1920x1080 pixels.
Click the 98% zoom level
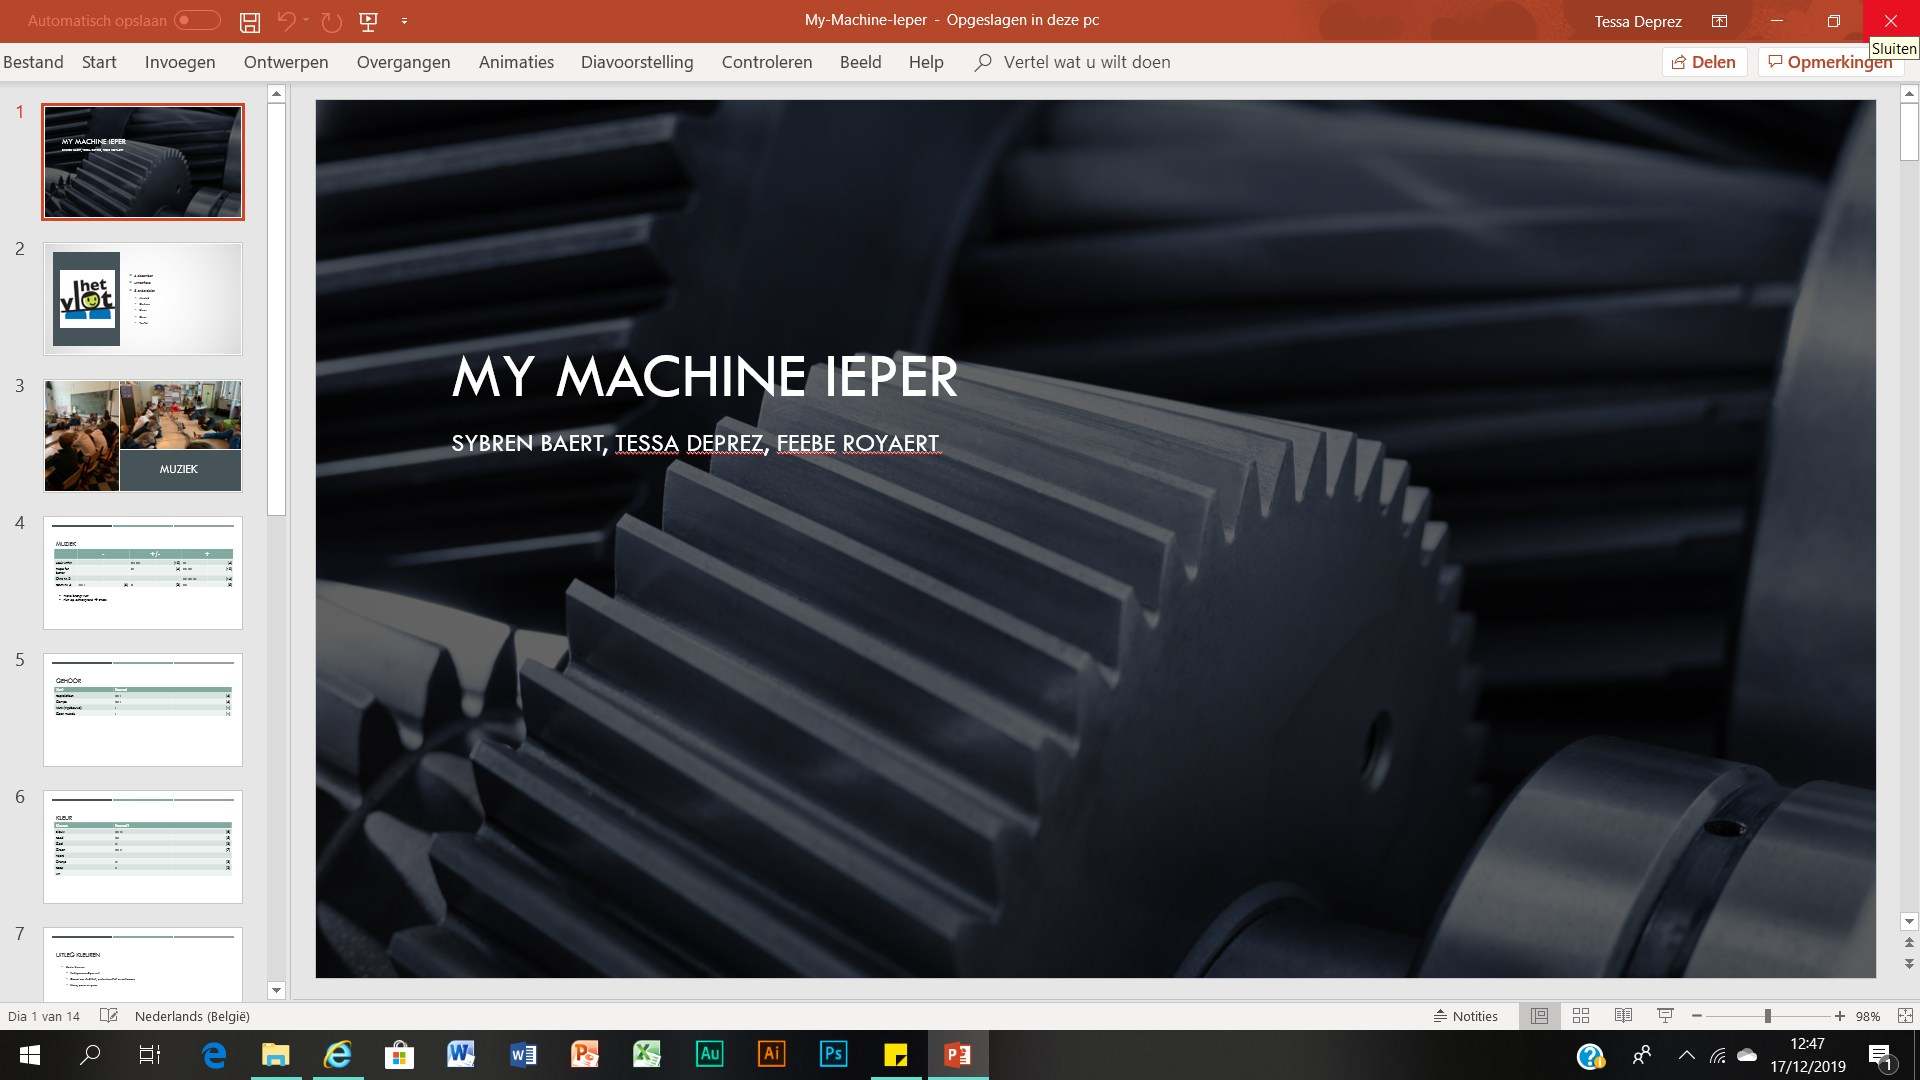[x=1867, y=1016]
